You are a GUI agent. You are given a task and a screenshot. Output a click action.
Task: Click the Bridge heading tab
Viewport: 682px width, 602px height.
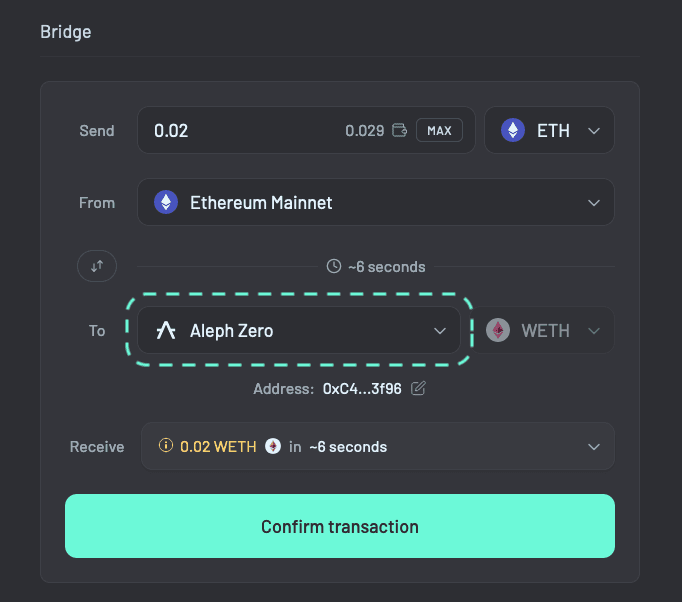[x=66, y=32]
